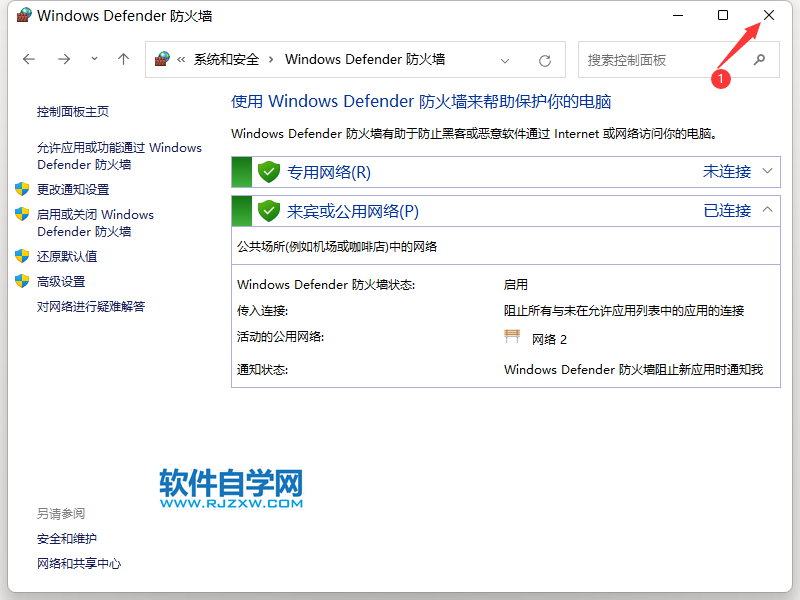Minimize the Windows Defender 防火墙 window
Screen dimensions: 800x600
(x=678, y=15)
